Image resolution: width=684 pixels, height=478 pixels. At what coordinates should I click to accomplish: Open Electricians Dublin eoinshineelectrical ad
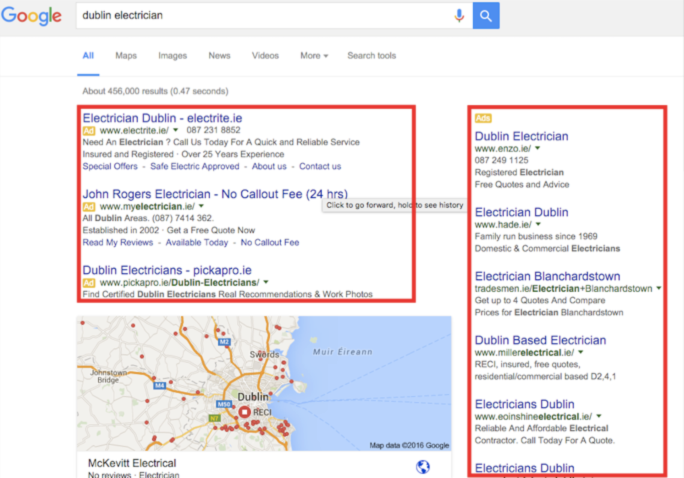(524, 404)
